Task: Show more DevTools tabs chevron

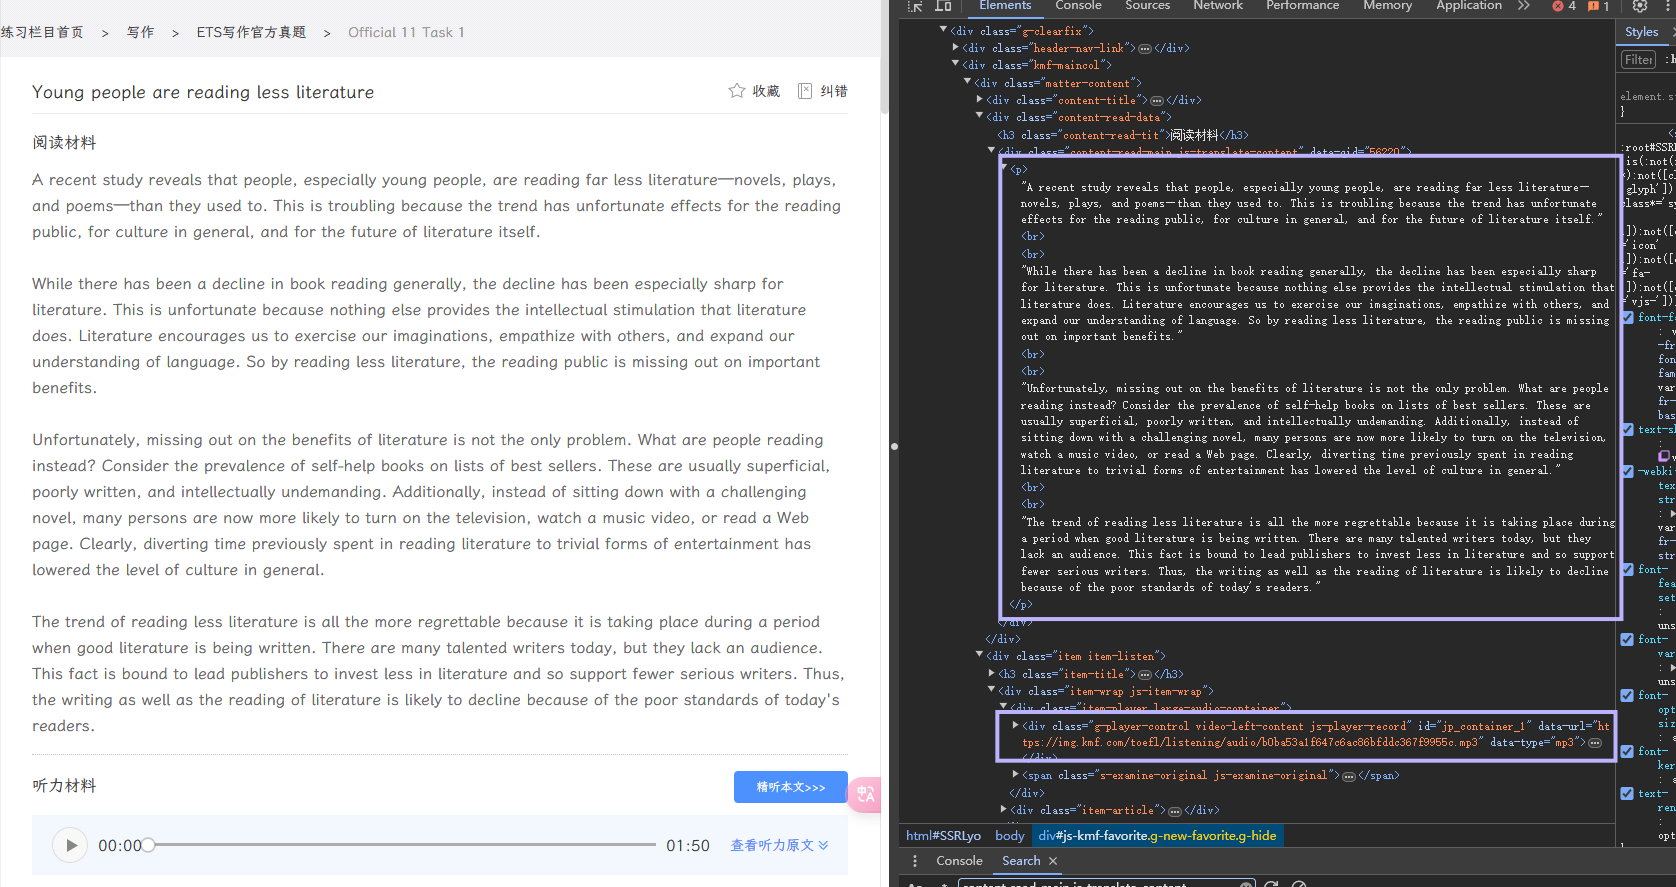Action: (x=1523, y=6)
